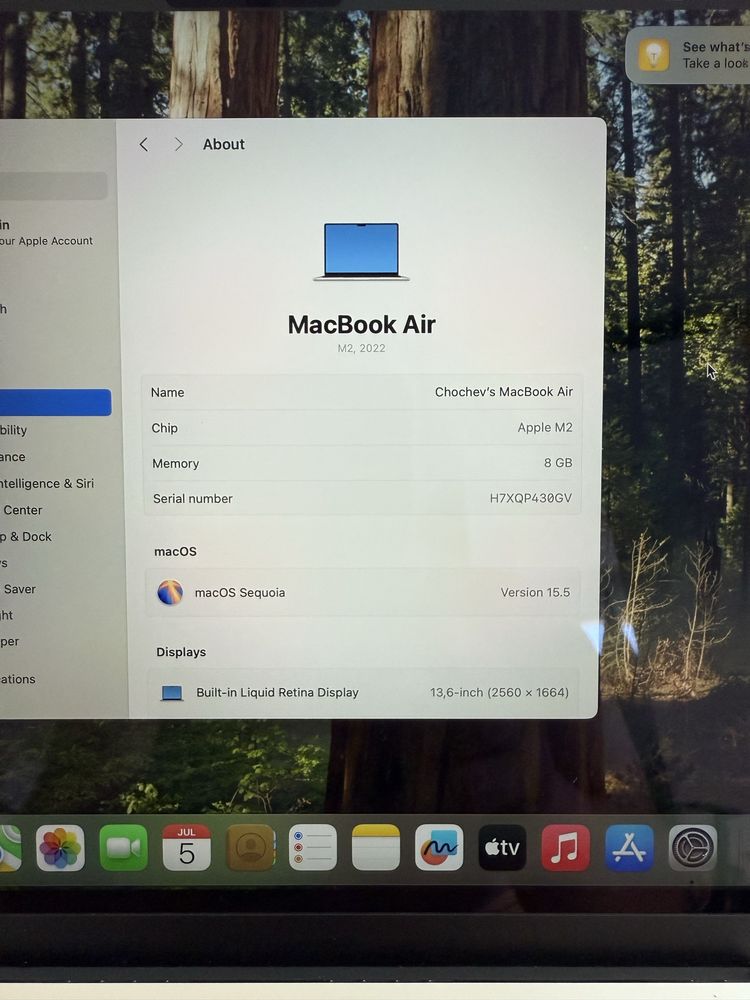The height and width of the screenshot is (1000, 750).
Task: Click 'Built-in Liquid Retina Display' label
Action: pos(277,693)
